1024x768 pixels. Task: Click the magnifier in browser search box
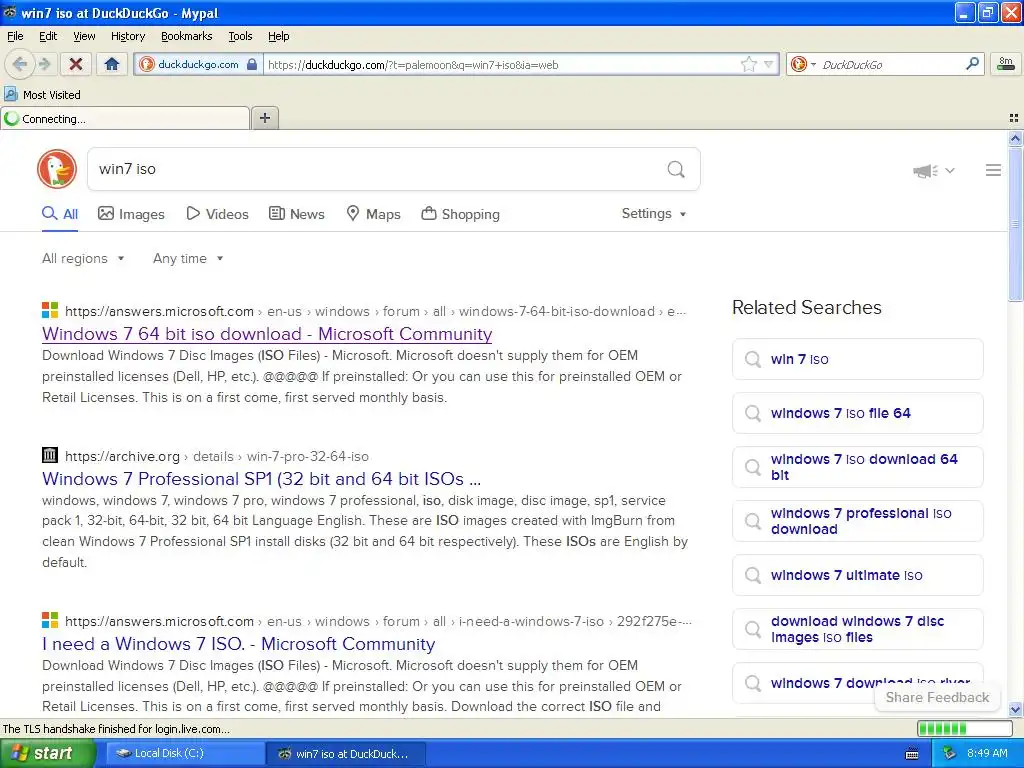pos(972,63)
